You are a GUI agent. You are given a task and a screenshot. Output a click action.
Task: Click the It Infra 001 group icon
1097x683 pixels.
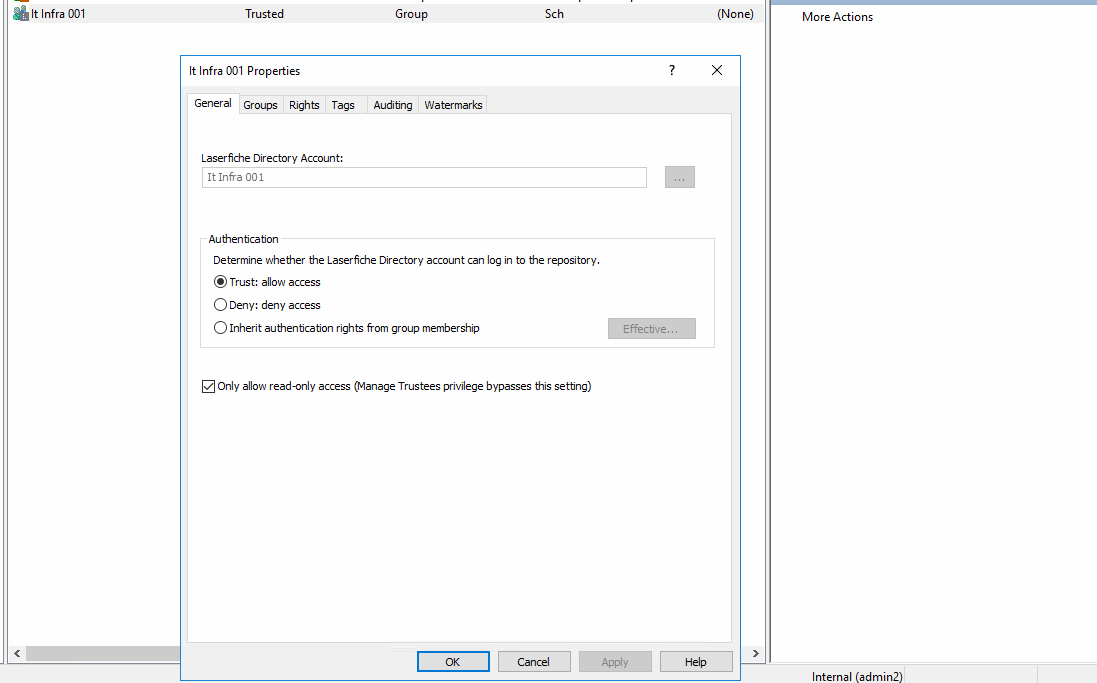[20, 14]
